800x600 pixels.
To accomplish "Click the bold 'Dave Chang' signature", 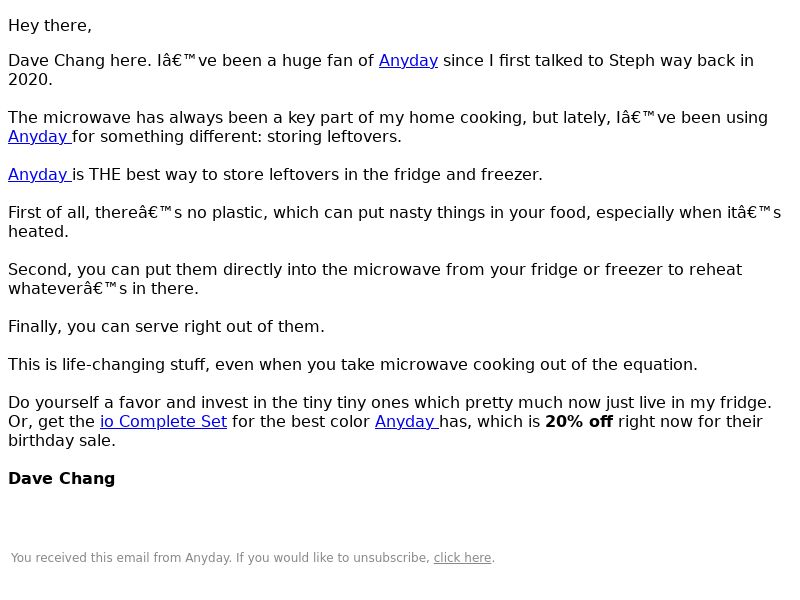I will click(62, 479).
